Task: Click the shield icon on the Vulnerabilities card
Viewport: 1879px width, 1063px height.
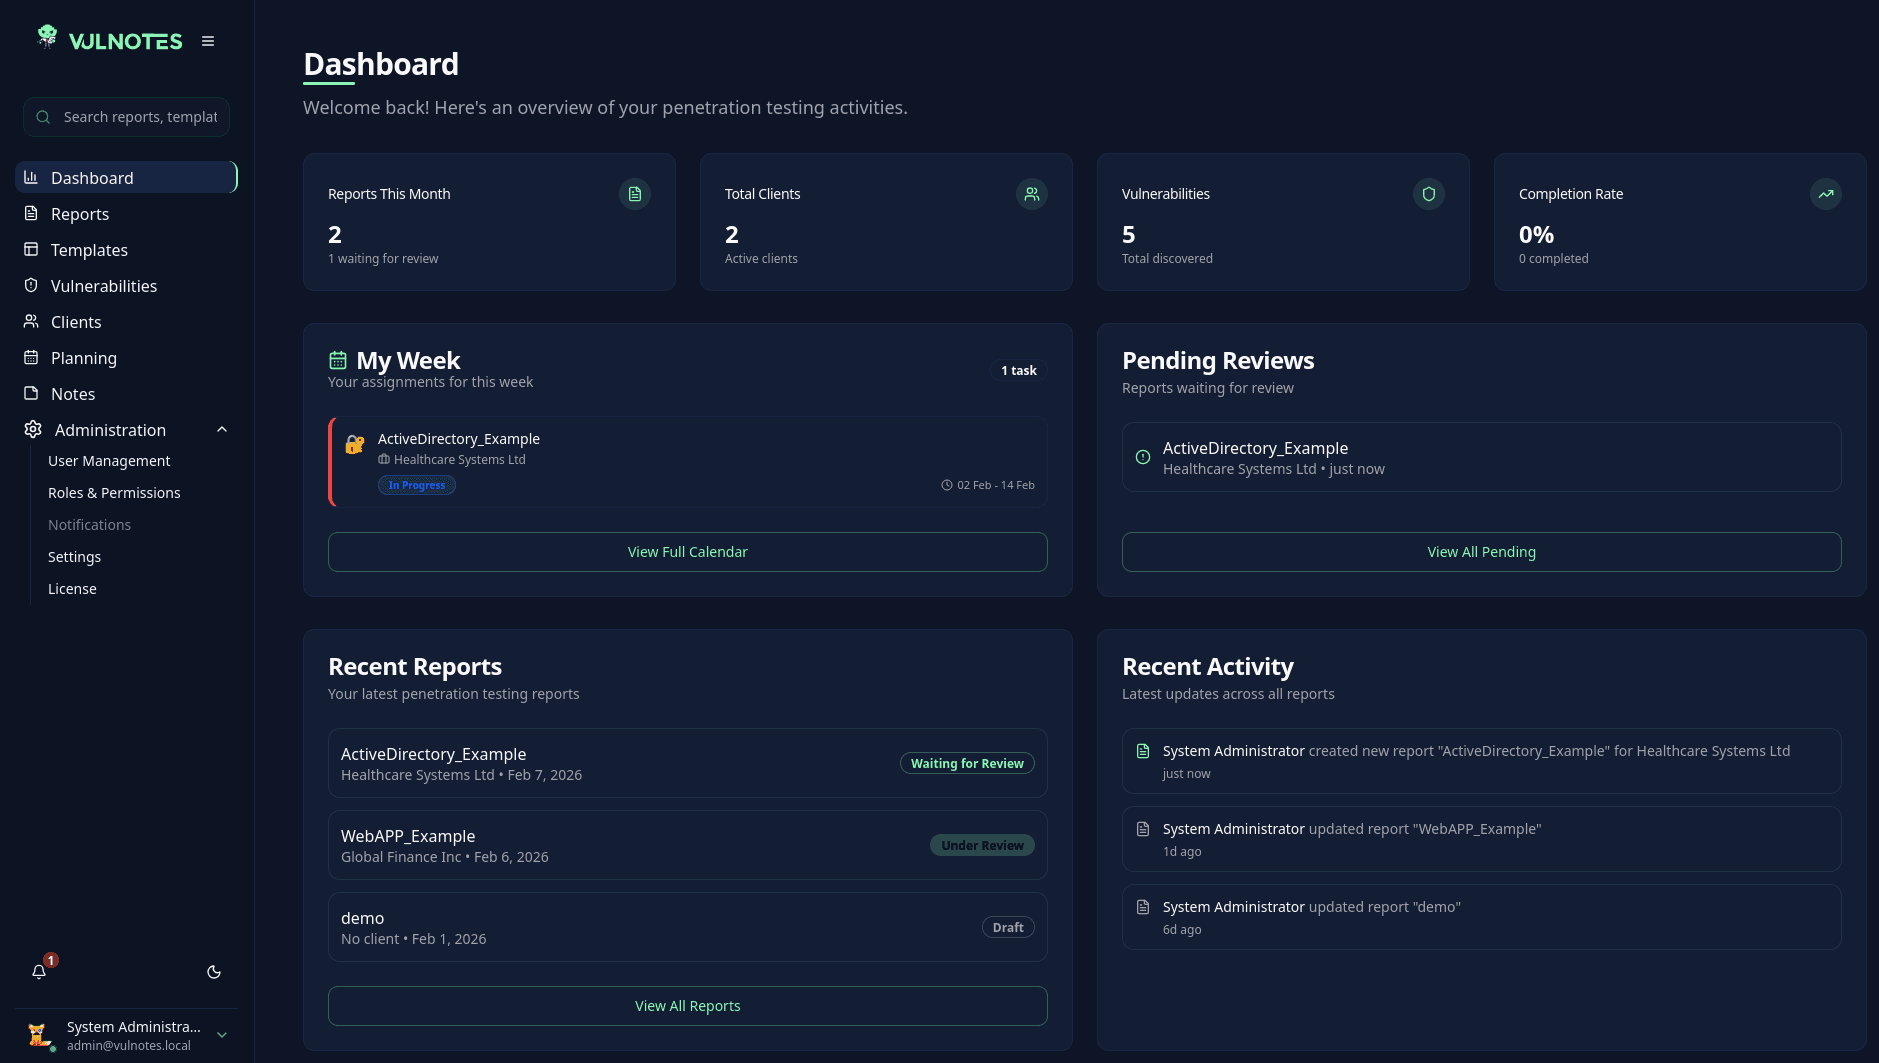Action: click(x=1429, y=194)
